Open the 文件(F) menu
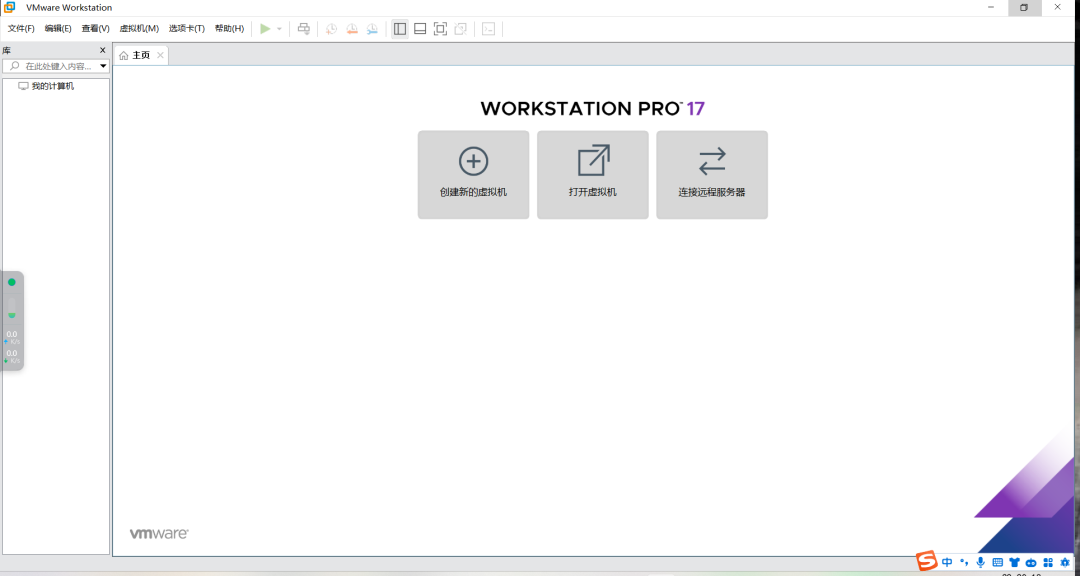 (x=21, y=29)
